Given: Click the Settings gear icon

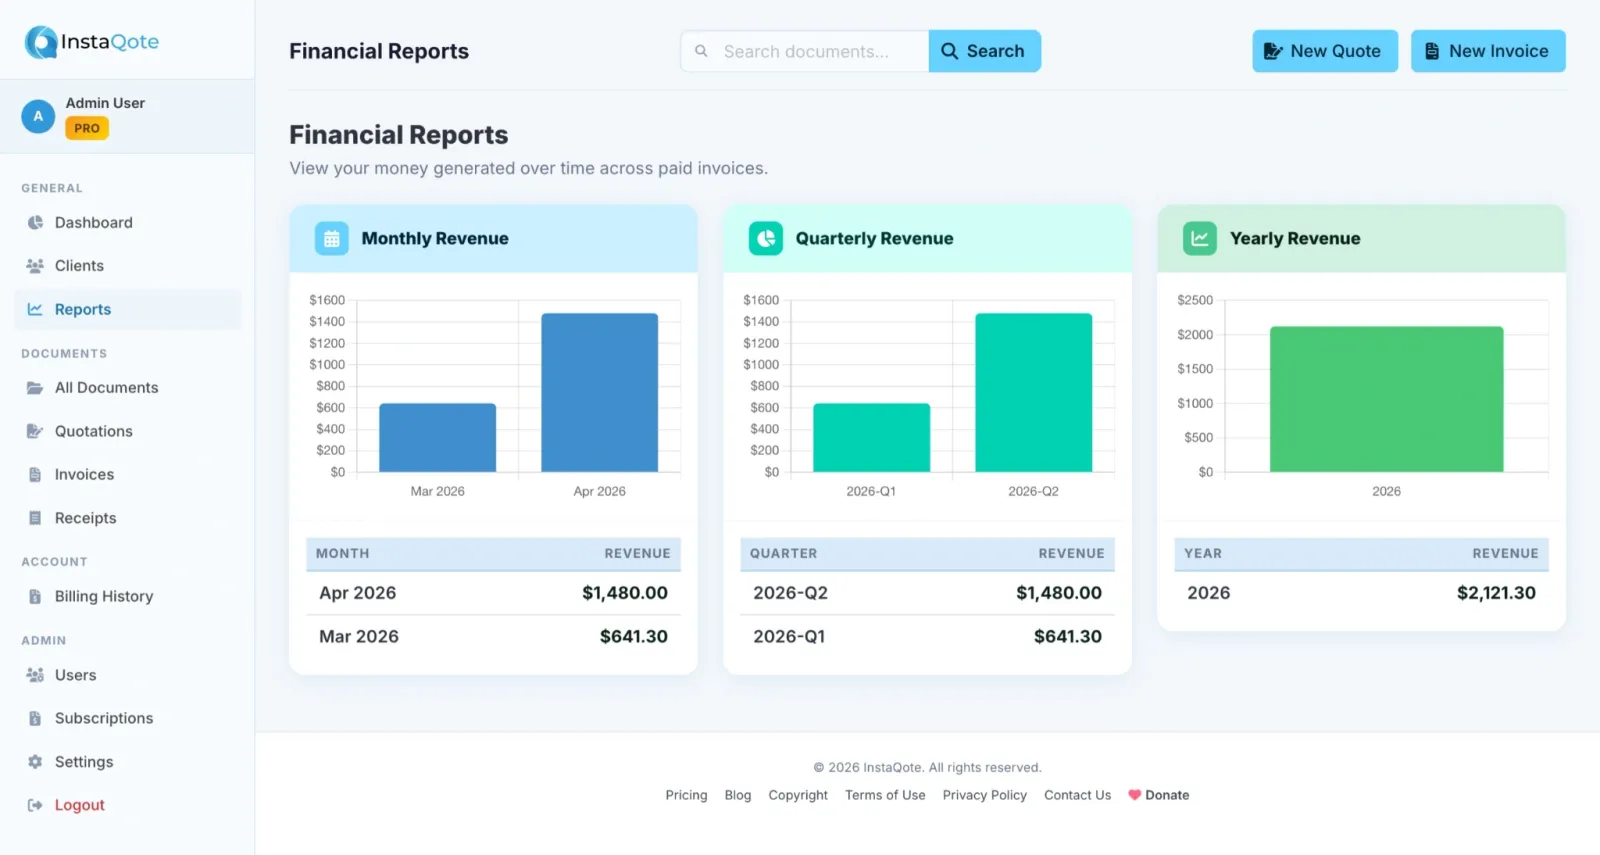Looking at the screenshot, I should pyautogui.click(x=35, y=762).
